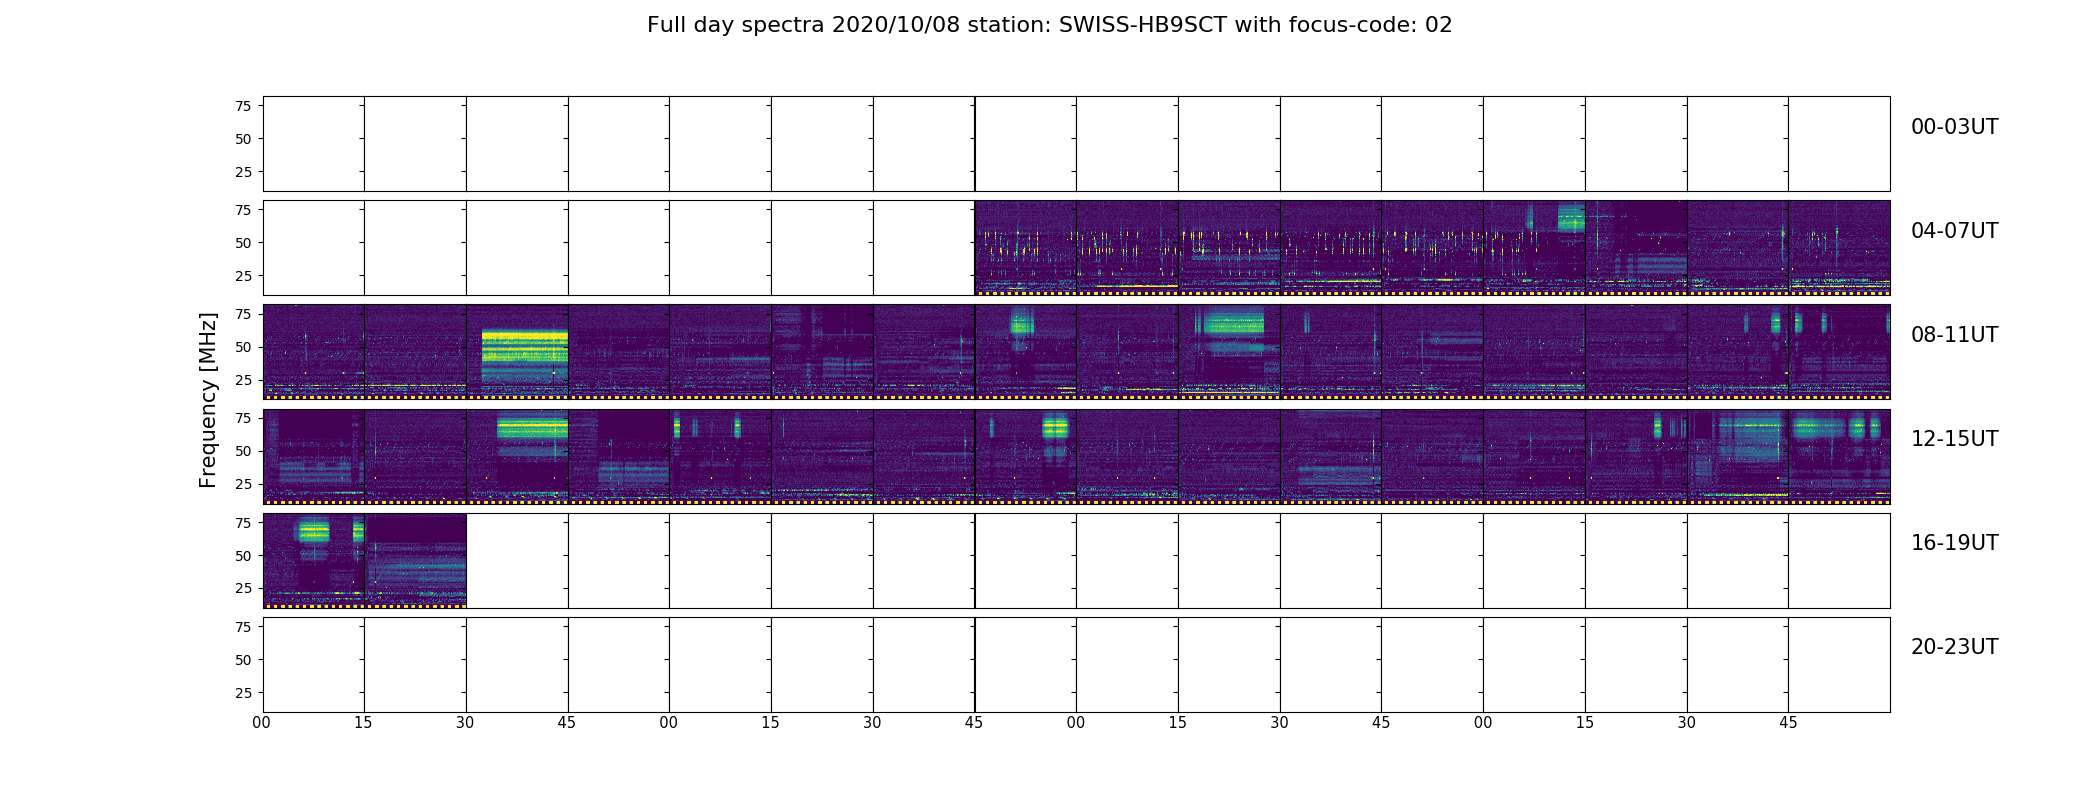Viewport: 2100px width, 800px height.
Task: Click the '16-19UT' row label
Action: tap(1954, 543)
